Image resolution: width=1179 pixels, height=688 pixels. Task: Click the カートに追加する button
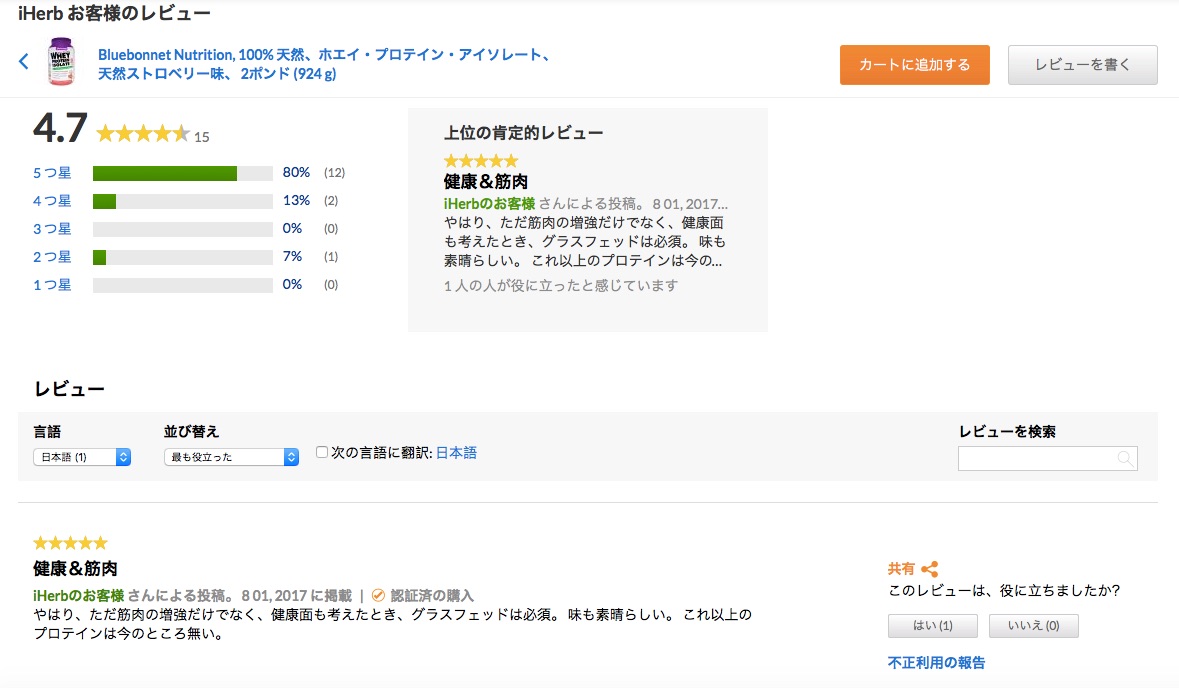pos(914,65)
